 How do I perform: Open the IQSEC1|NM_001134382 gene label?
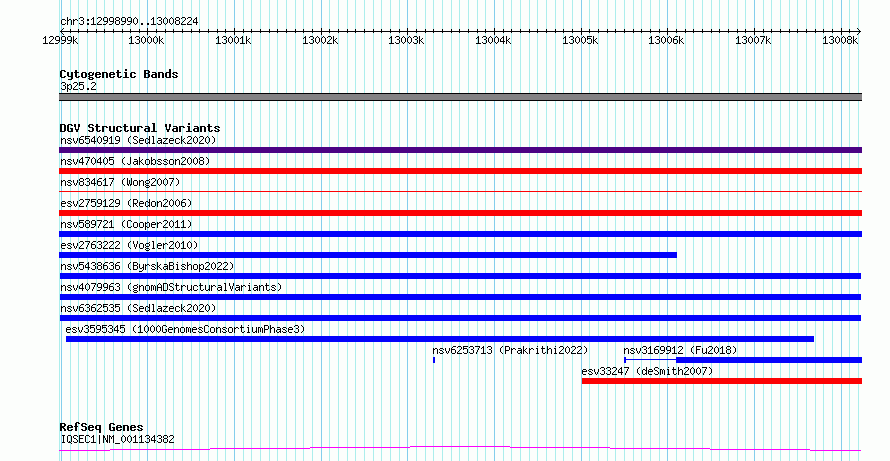click(117, 439)
